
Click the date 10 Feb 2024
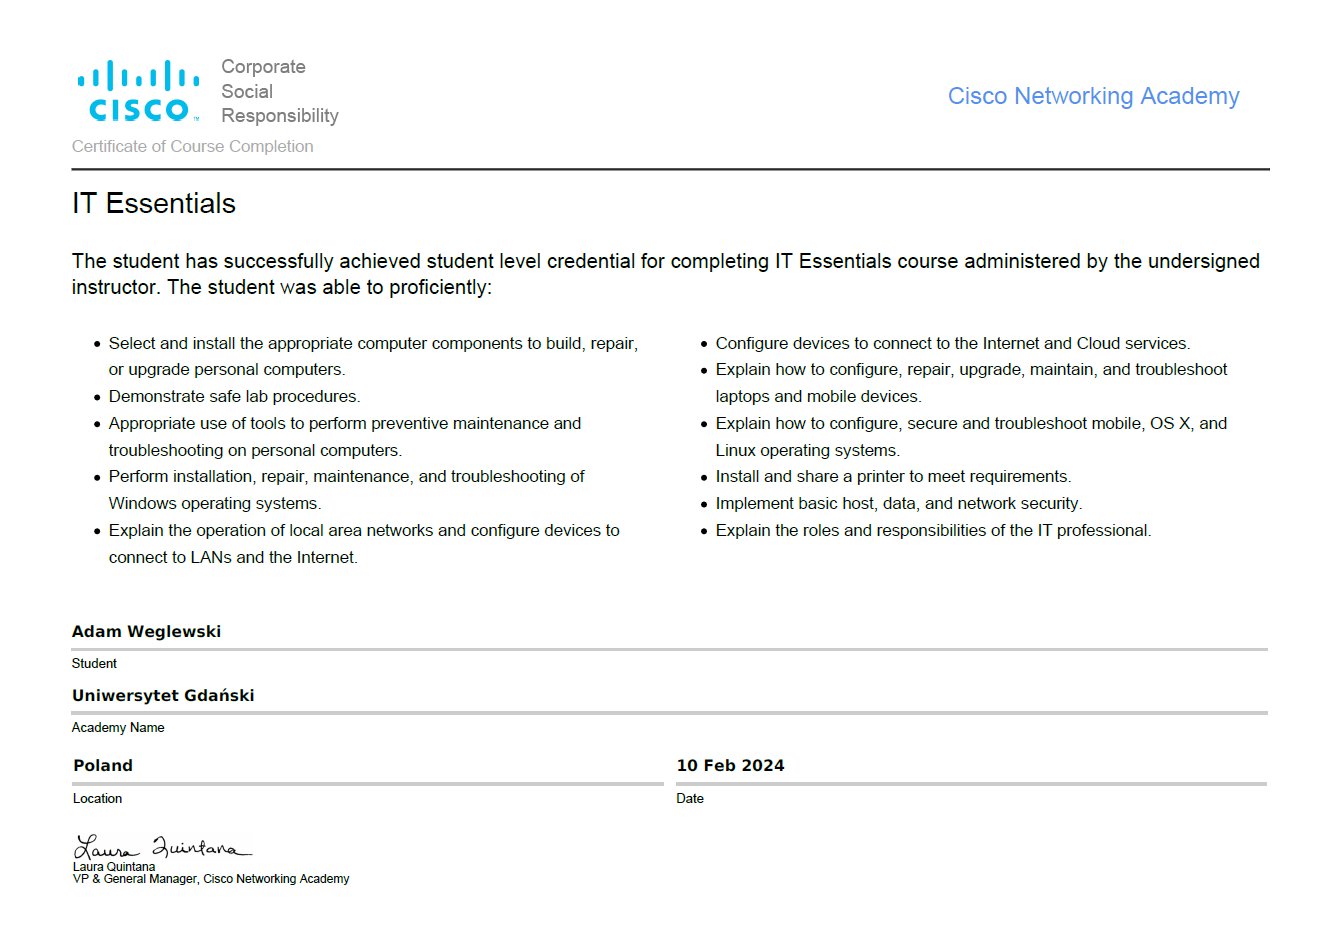coord(730,765)
